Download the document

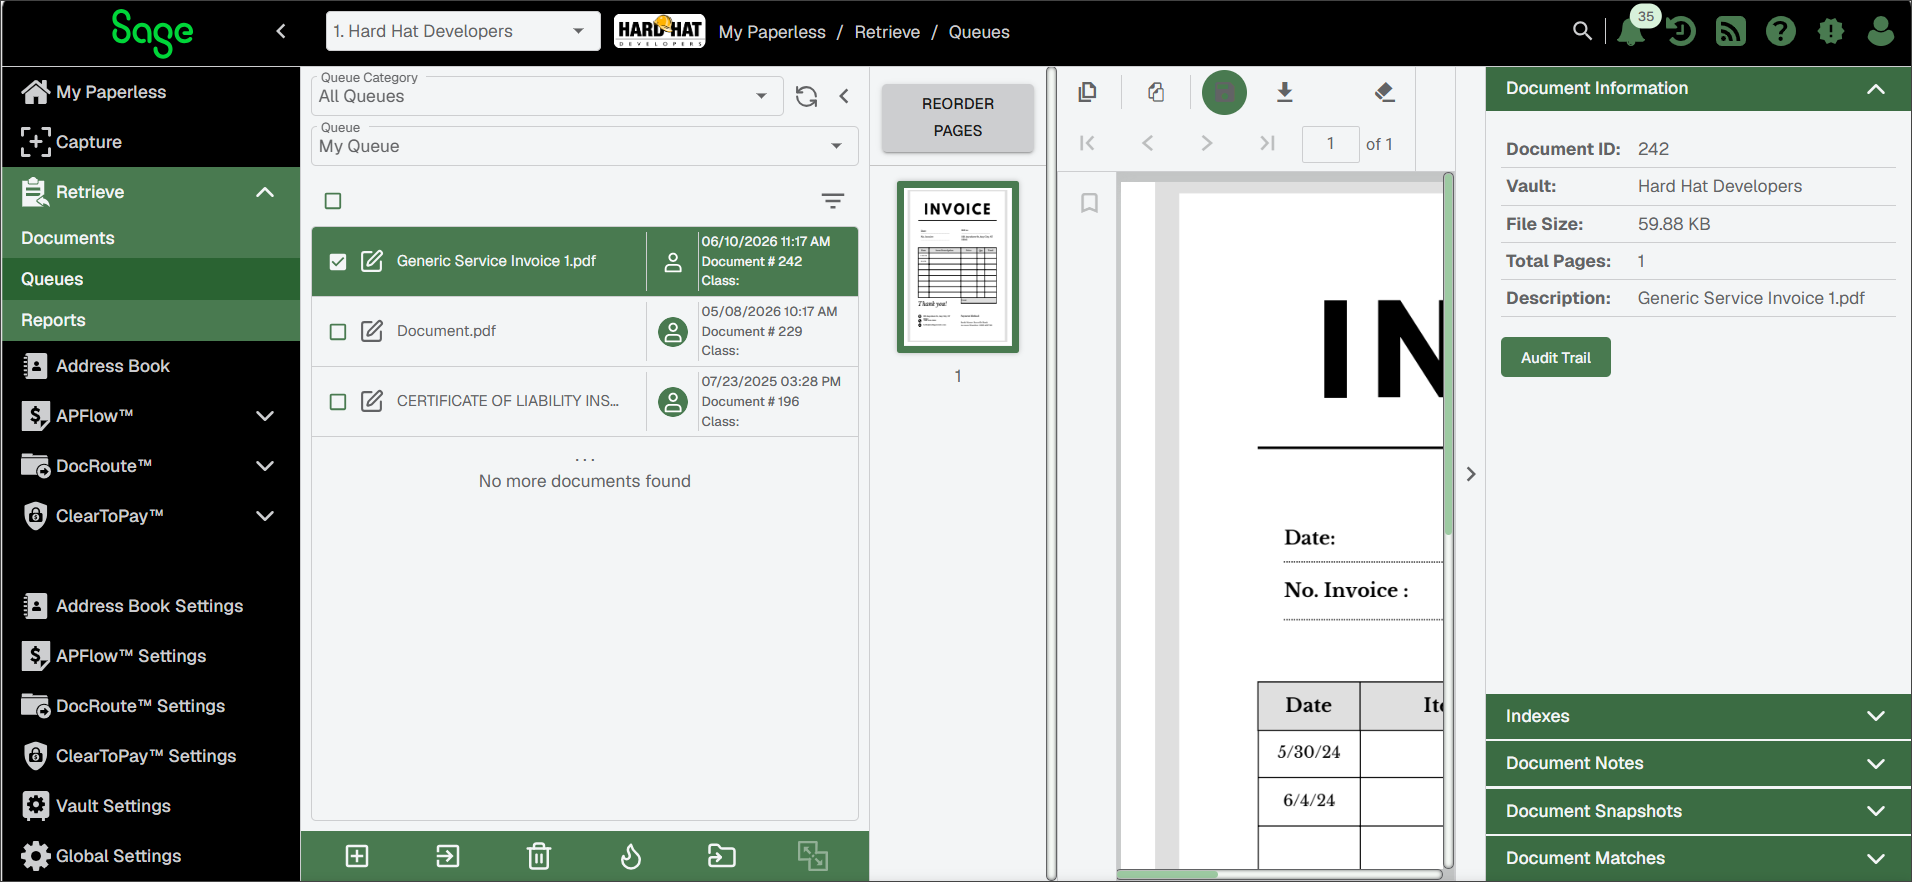click(1285, 92)
